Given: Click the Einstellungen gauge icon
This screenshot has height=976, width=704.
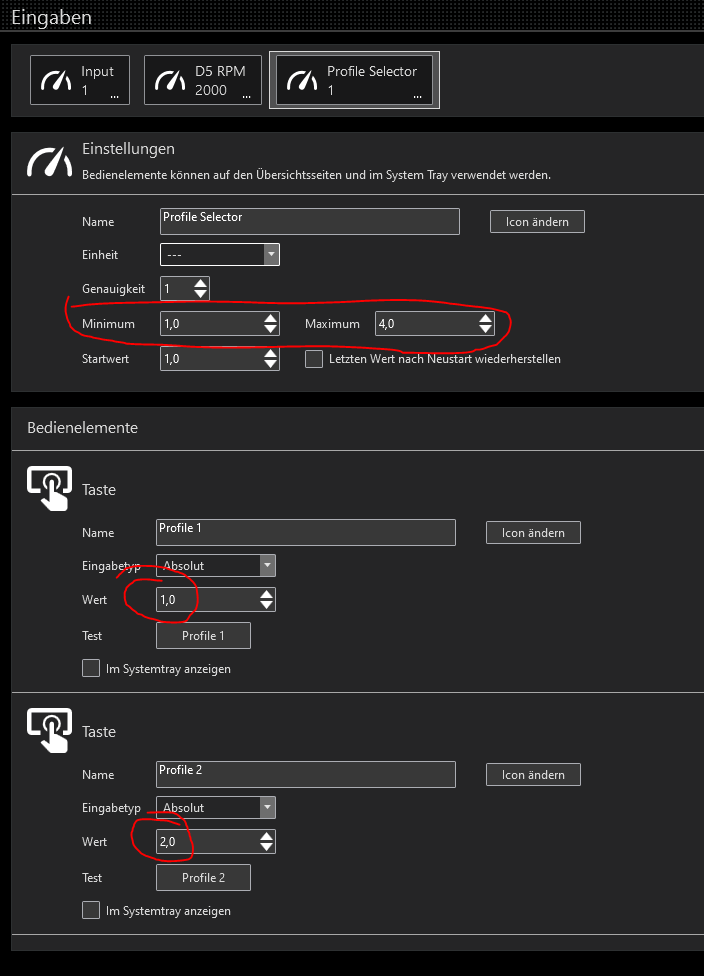Looking at the screenshot, I should click(x=49, y=163).
